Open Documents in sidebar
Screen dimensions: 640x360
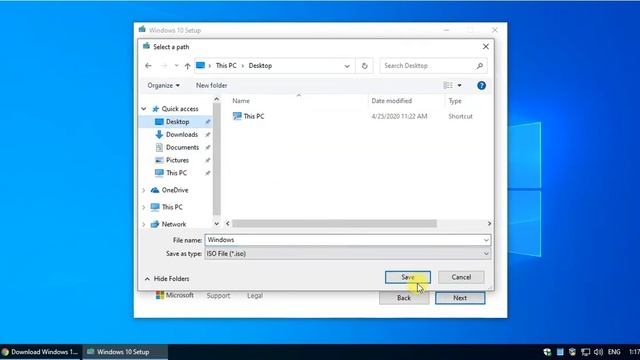[x=182, y=147]
